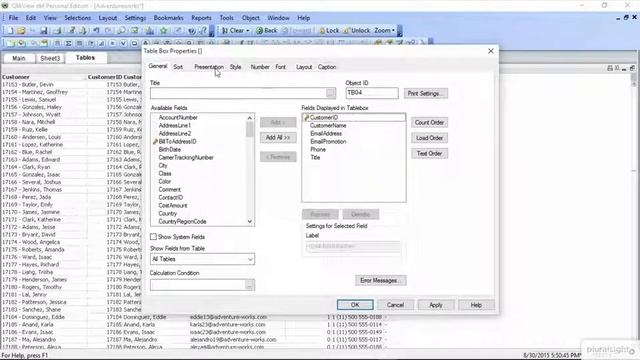Click the Add Sheet icon in the design toolbar
Image resolution: width=640 pixels, height=360 pixels.
pyautogui.click(x=10, y=43)
